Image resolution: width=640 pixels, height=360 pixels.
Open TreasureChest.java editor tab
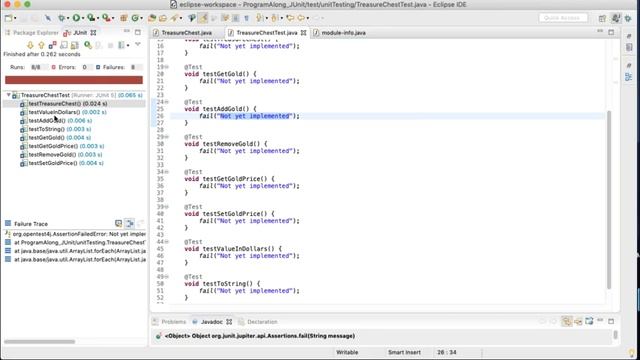182,33
